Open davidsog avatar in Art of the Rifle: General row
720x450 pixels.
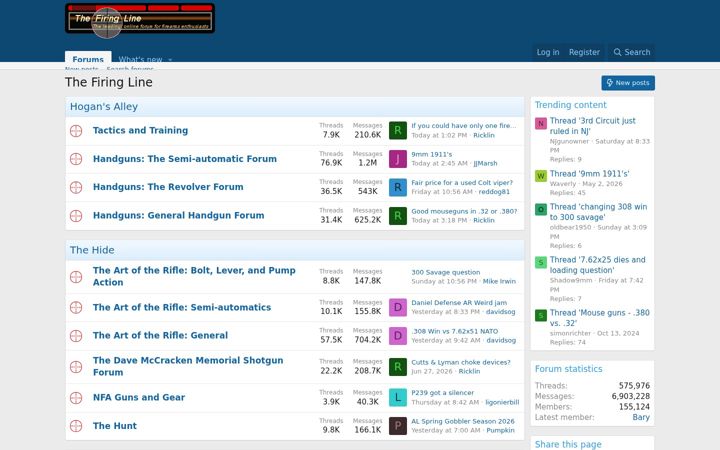coord(398,336)
